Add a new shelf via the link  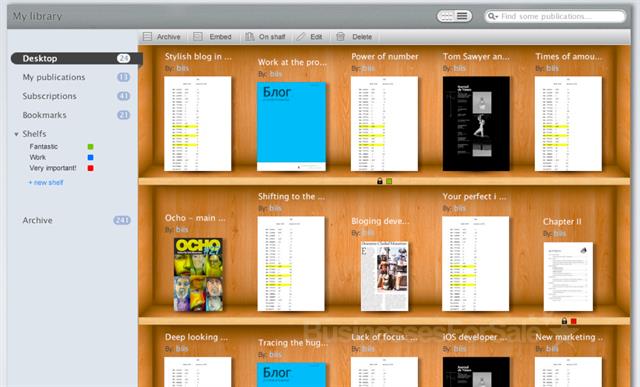point(46,182)
